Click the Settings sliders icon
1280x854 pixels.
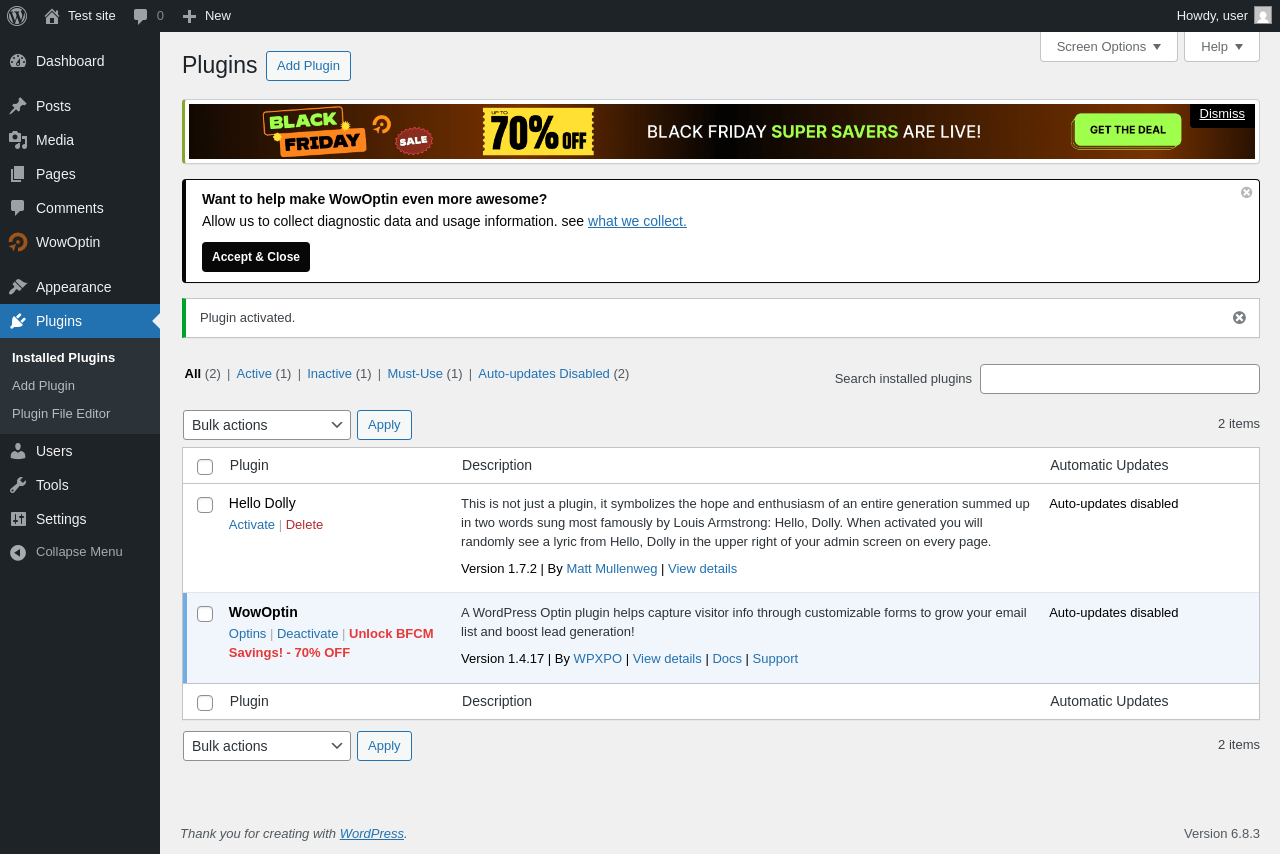(x=18, y=519)
